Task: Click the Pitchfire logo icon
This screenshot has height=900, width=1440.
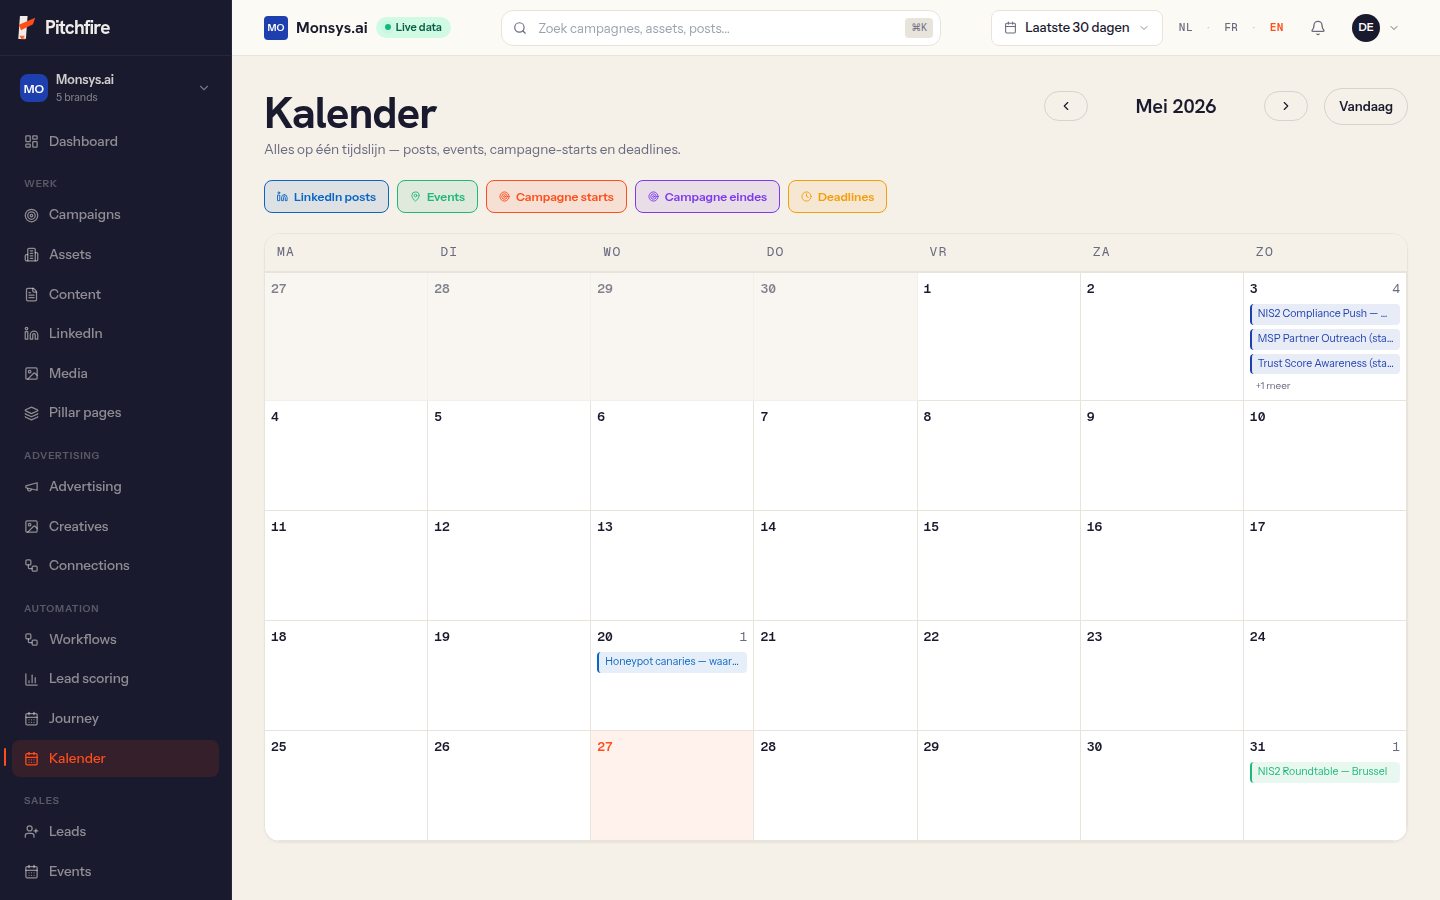Action: [x=27, y=27]
